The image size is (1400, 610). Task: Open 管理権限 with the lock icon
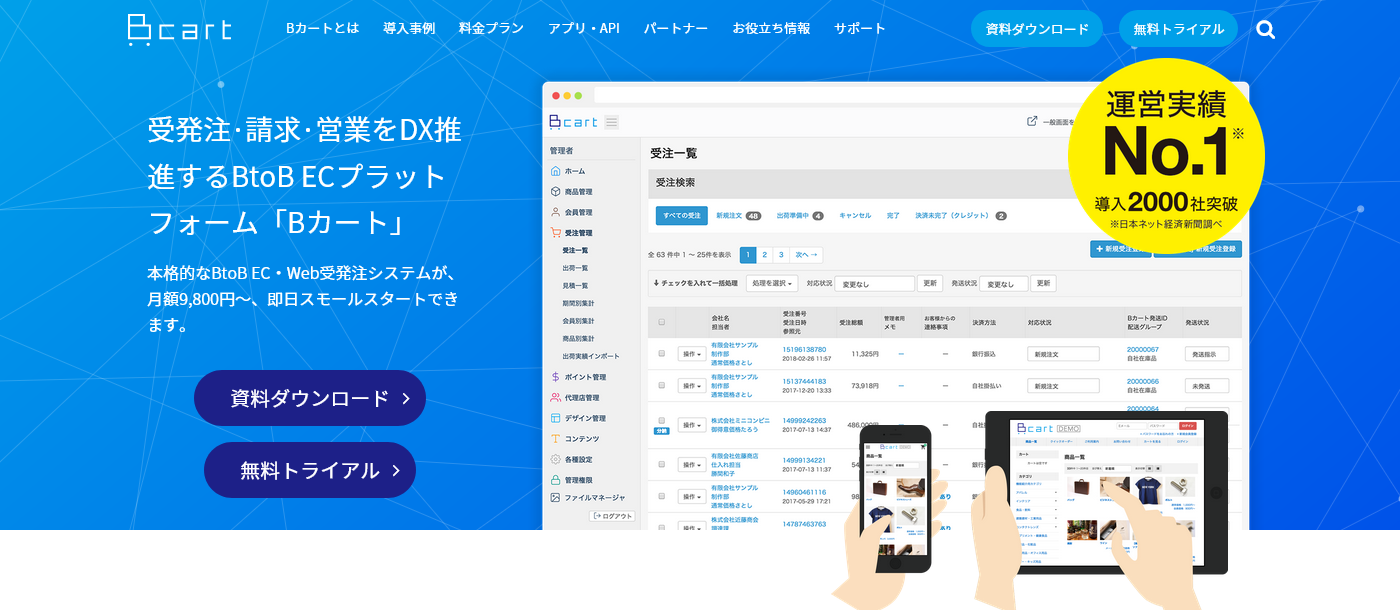click(x=555, y=478)
